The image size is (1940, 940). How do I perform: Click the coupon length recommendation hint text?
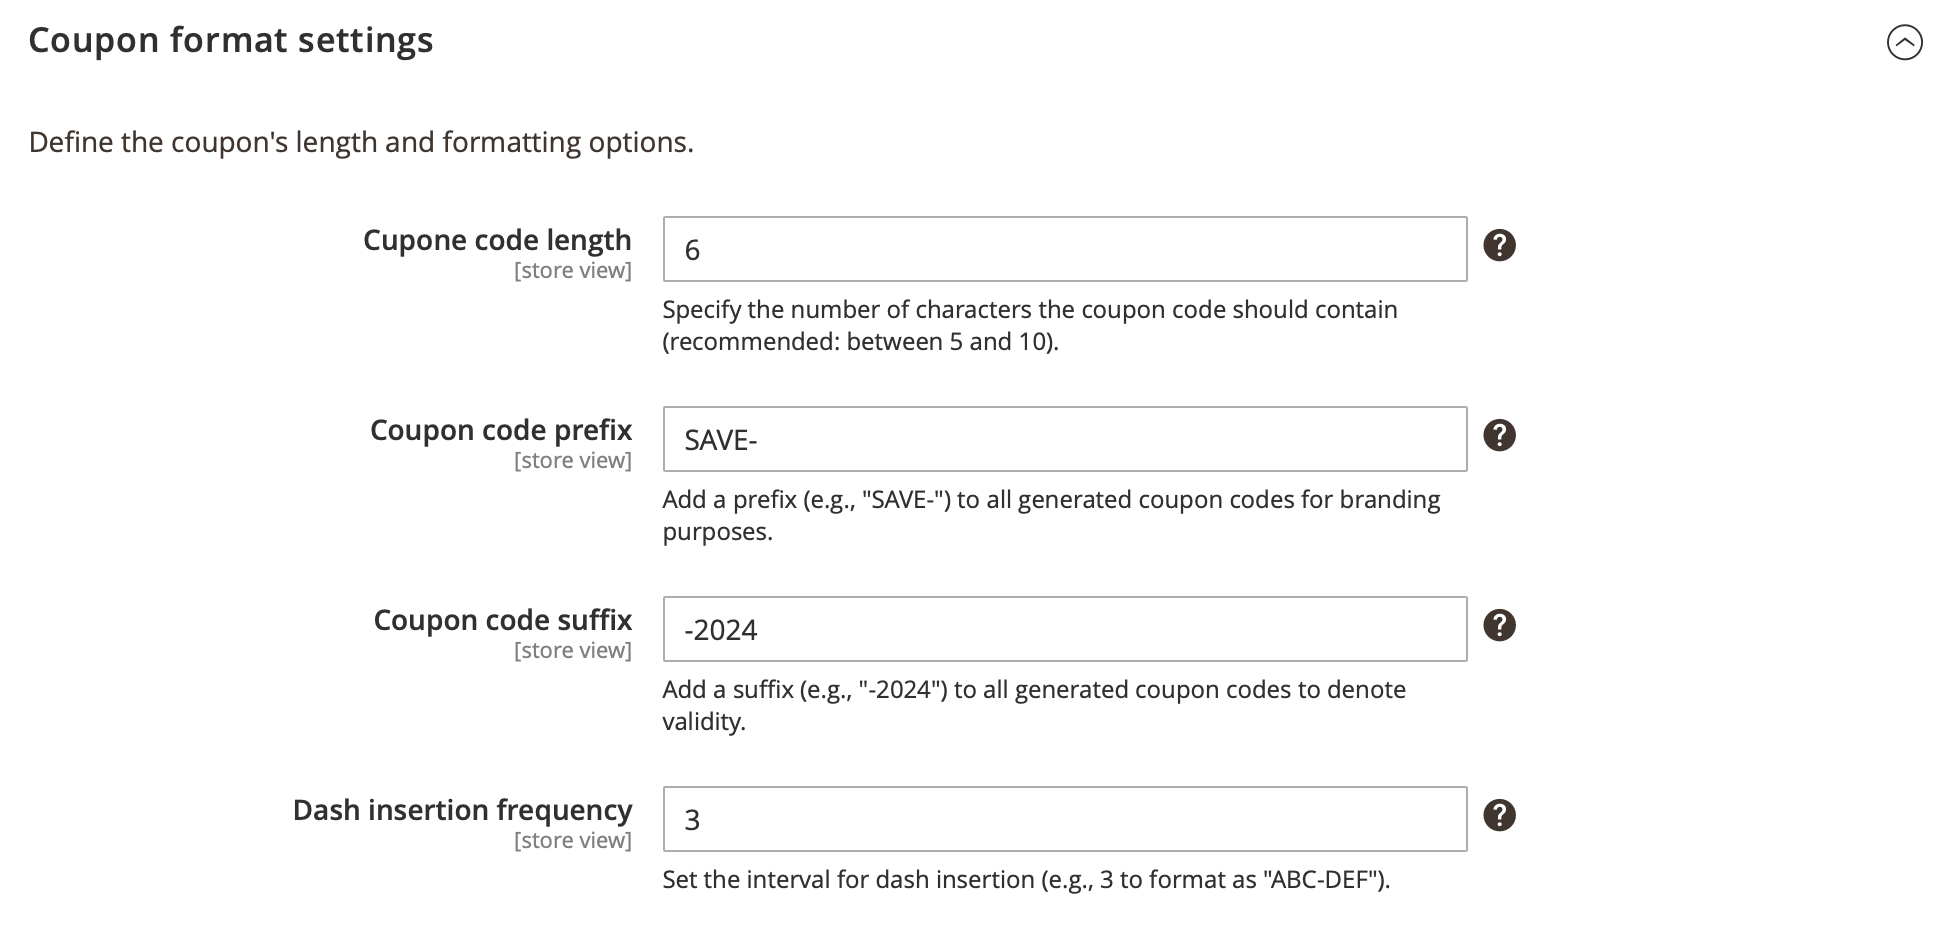pyautogui.click(x=1029, y=325)
